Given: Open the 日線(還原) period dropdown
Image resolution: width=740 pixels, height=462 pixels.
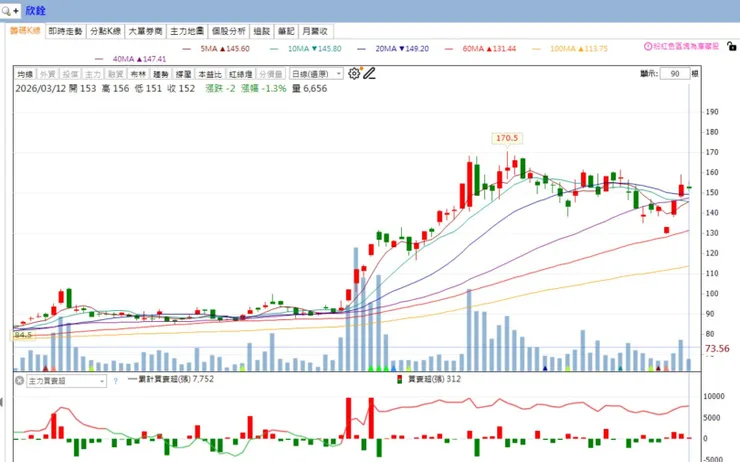Looking at the screenshot, I should pos(316,74).
